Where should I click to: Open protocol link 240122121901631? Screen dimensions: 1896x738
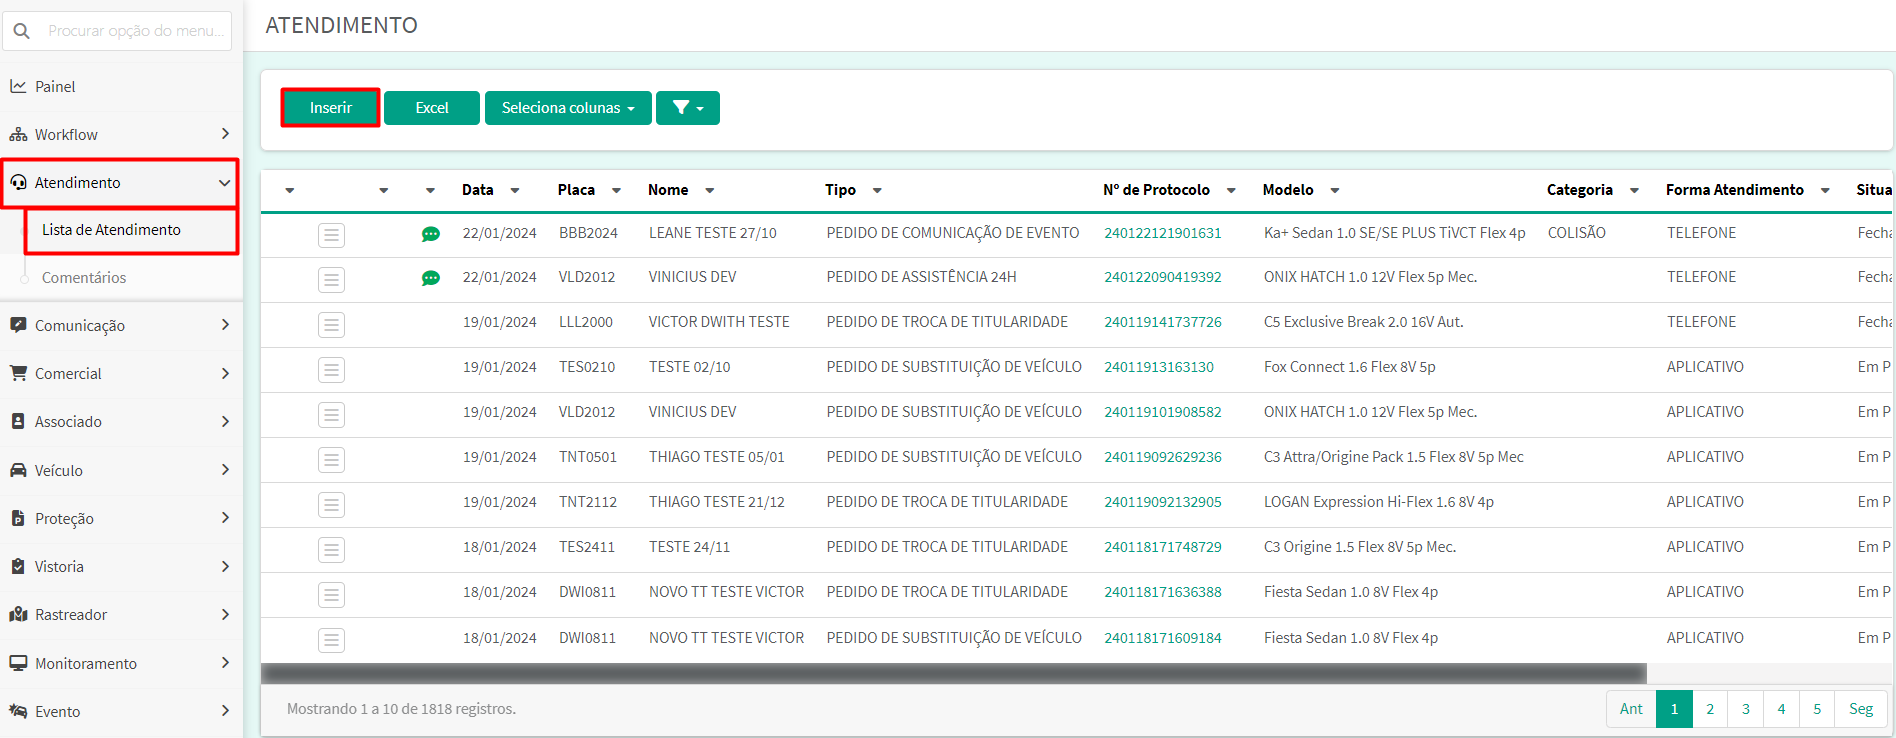coord(1162,233)
